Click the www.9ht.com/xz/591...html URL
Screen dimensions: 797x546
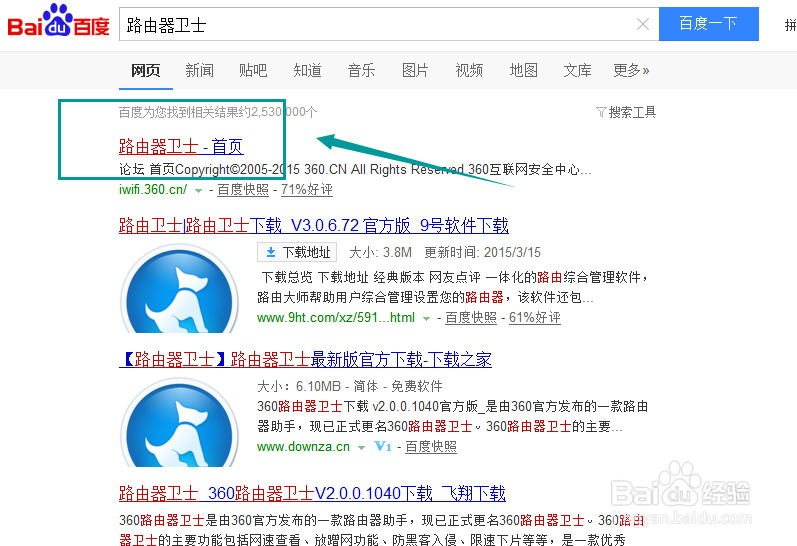click(x=336, y=318)
